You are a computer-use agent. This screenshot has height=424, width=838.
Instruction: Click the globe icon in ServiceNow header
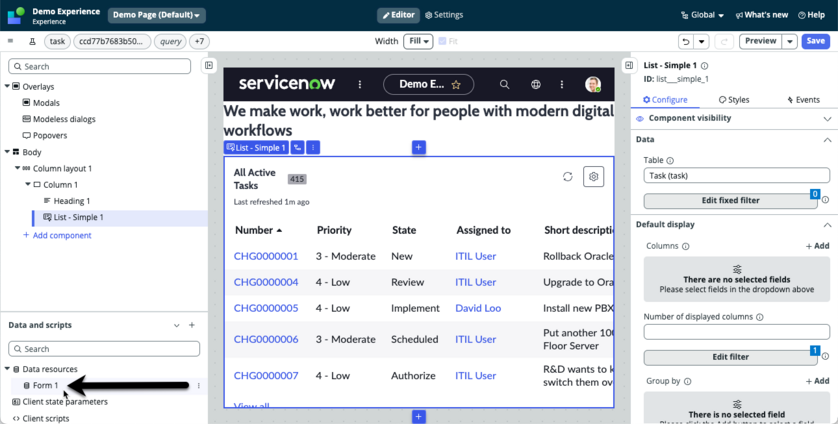pos(536,84)
